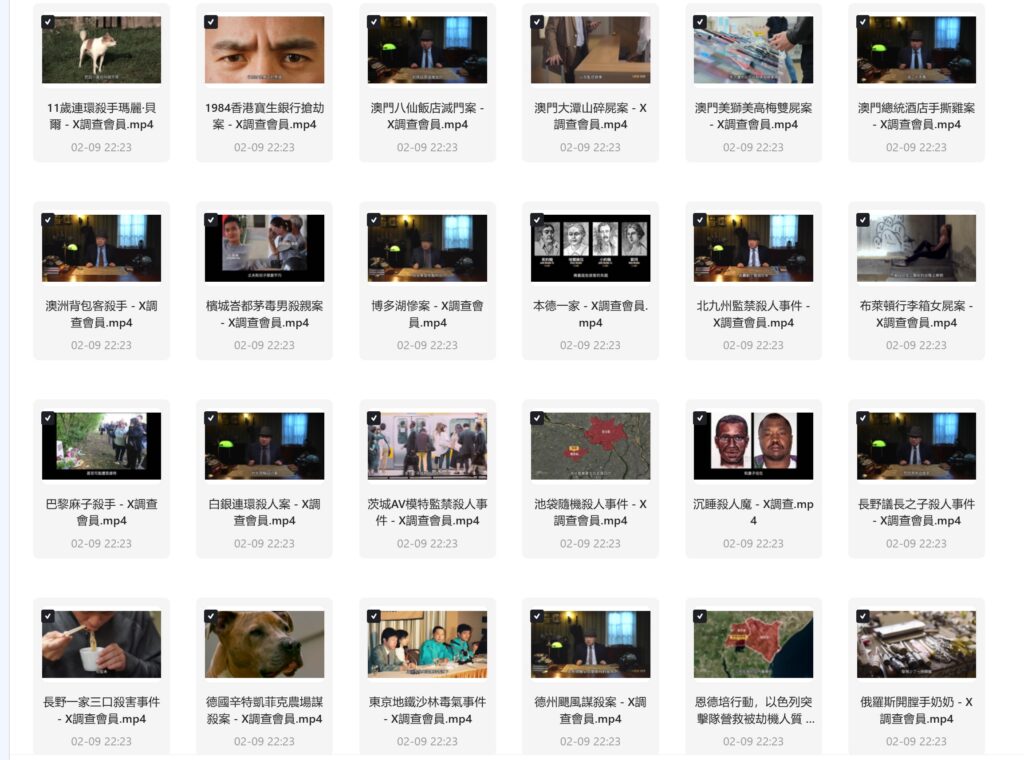1024x760 pixels.
Task: Toggle checkbox for 本德一家 video
Action: click(x=537, y=220)
